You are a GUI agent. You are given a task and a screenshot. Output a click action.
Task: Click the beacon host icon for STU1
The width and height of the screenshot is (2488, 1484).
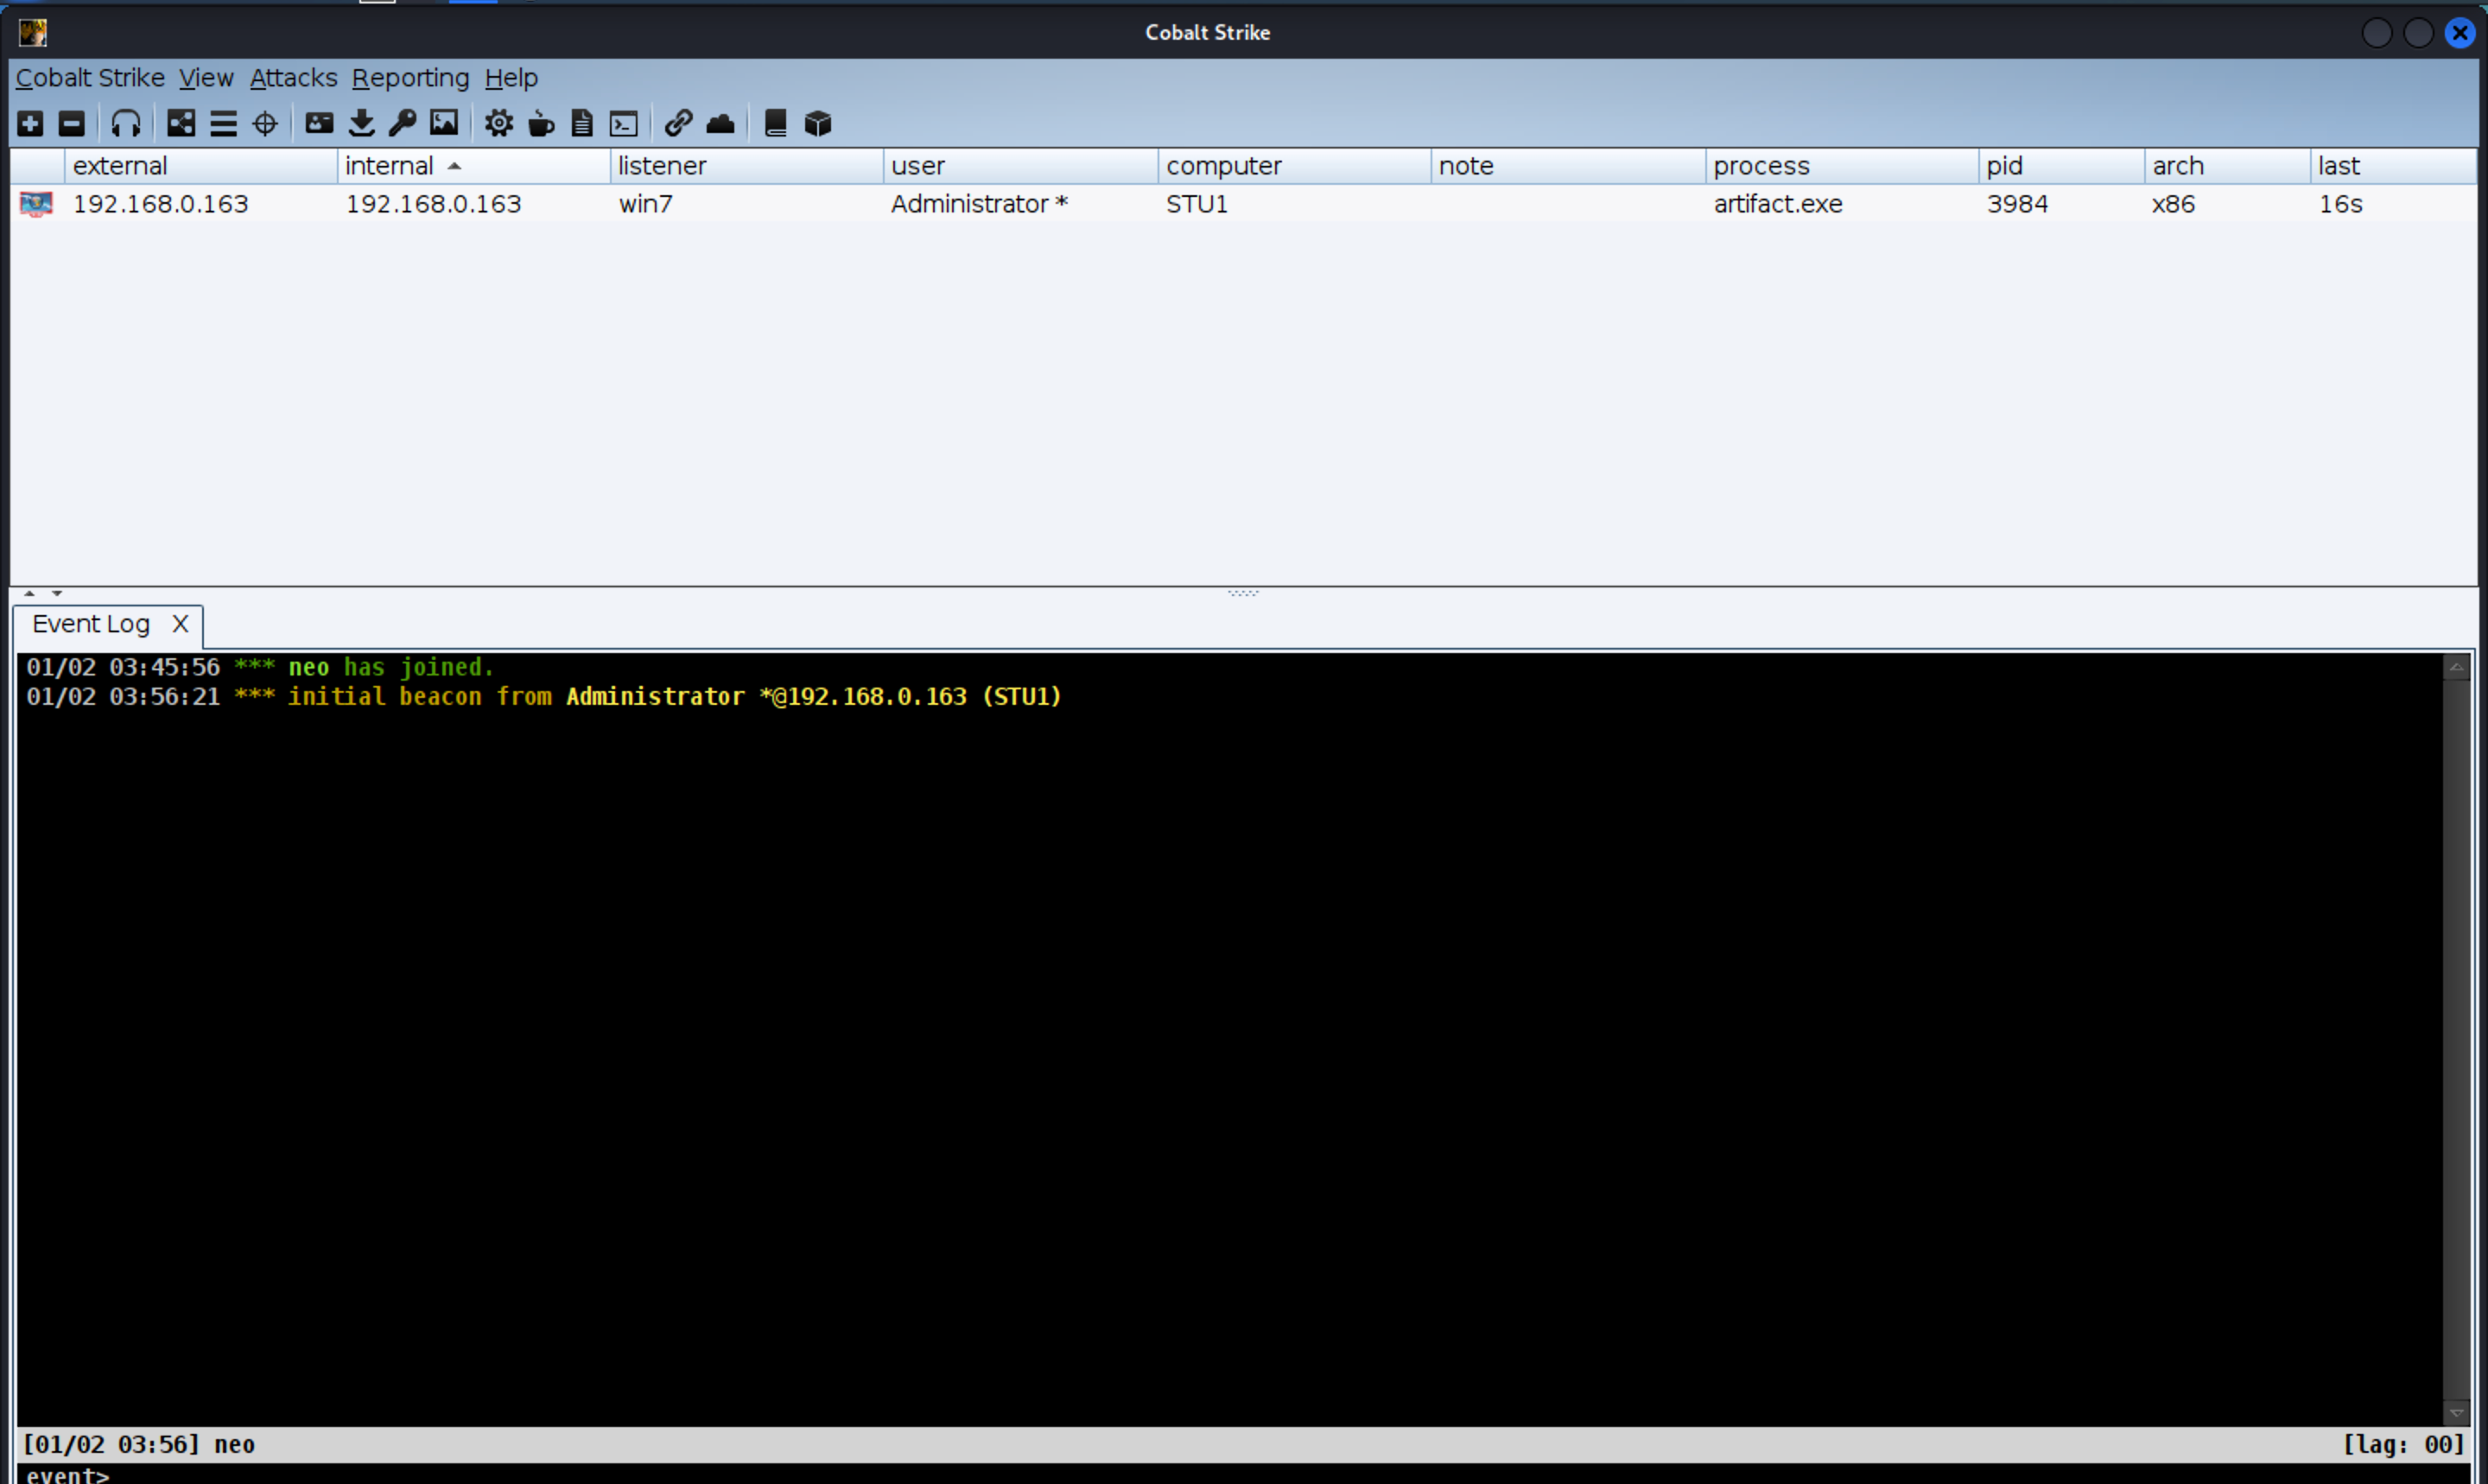36,204
